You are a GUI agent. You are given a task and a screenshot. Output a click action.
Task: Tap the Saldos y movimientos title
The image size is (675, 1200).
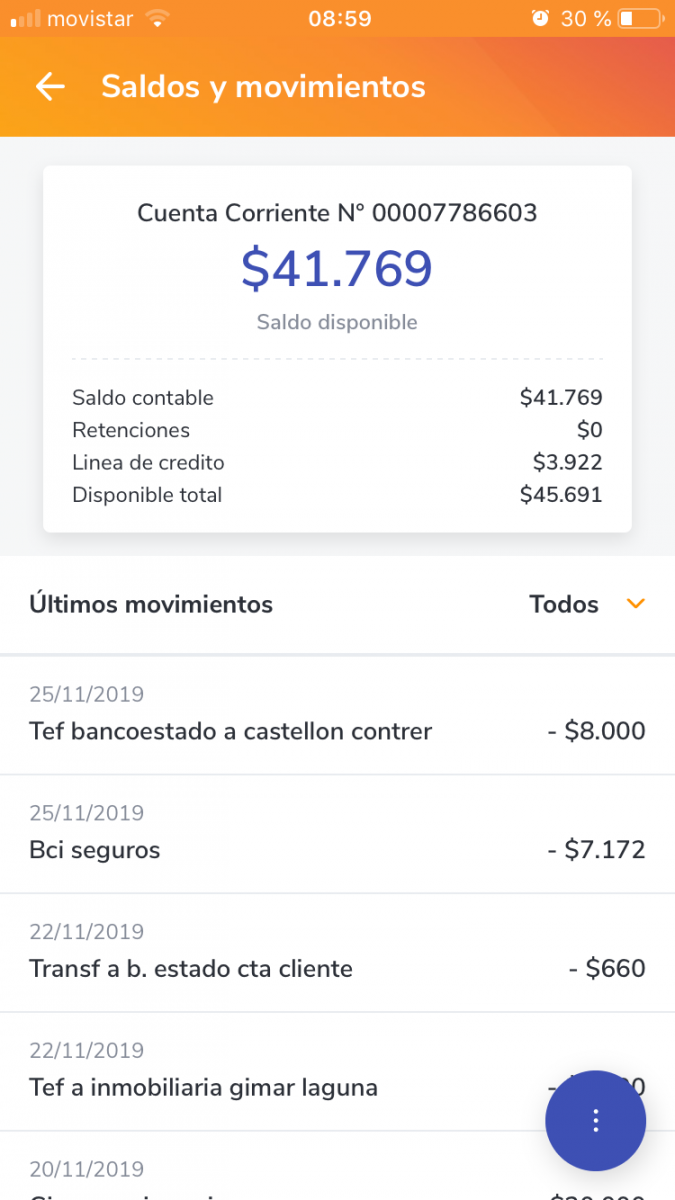point(263,87)
